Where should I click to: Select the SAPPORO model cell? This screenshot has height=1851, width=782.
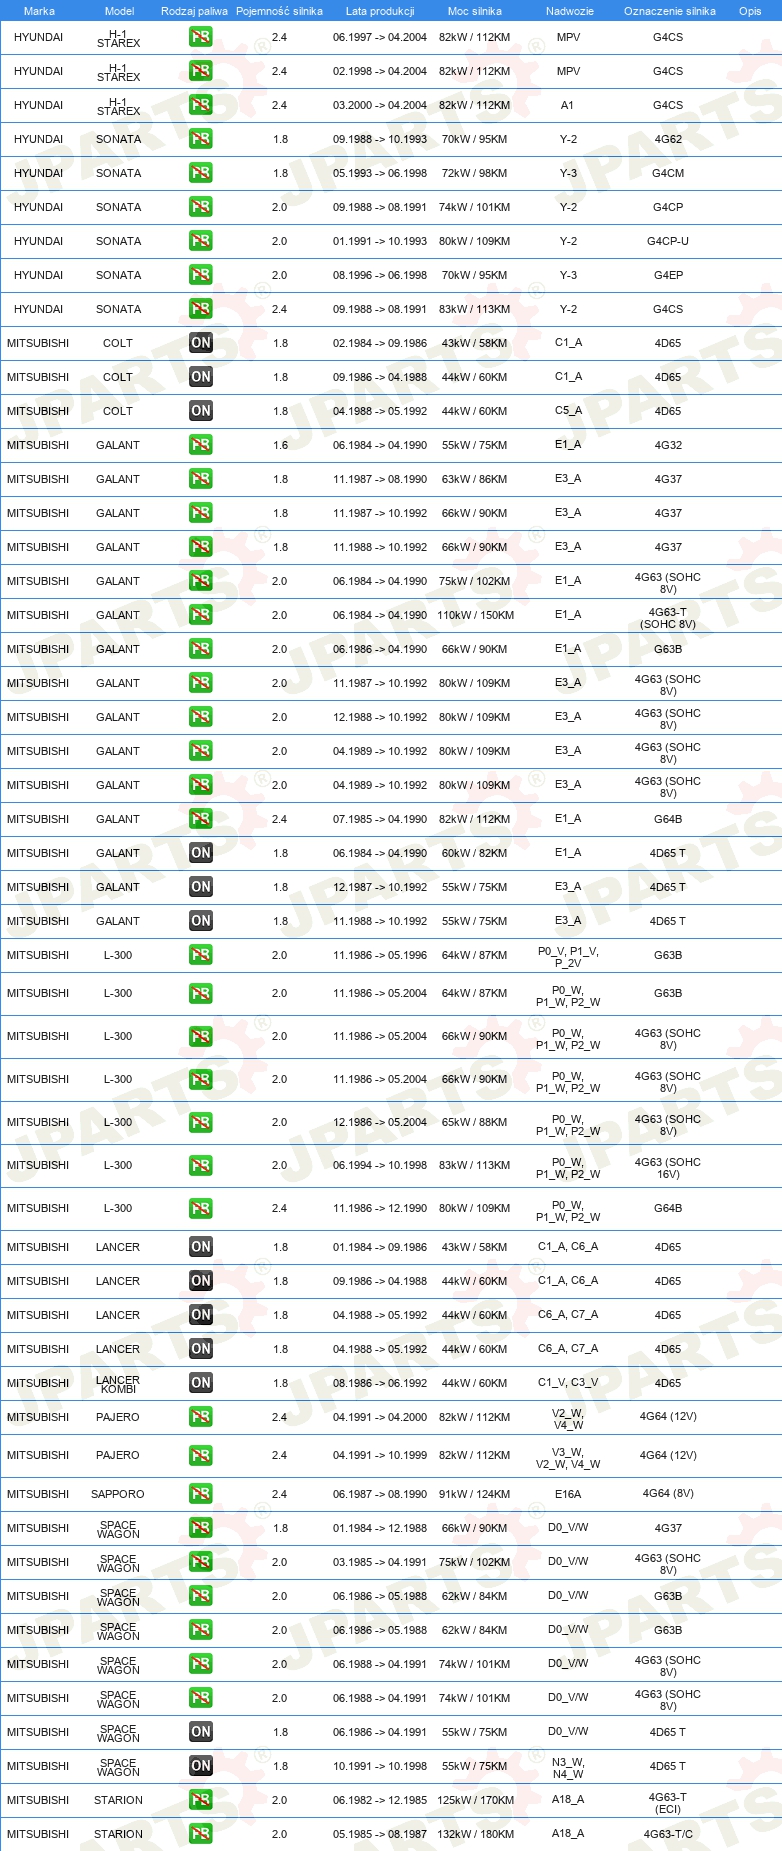coord(118,1494)
